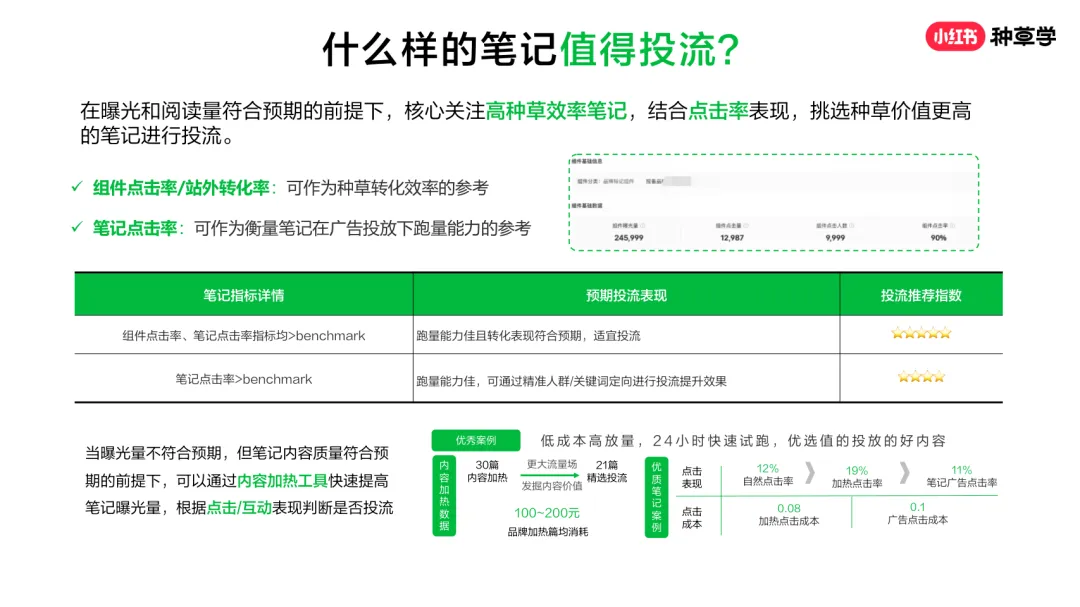Click the green 点击率 in the intro paragraph
The height and width of the screenshot is (607, 1080).
718,110
